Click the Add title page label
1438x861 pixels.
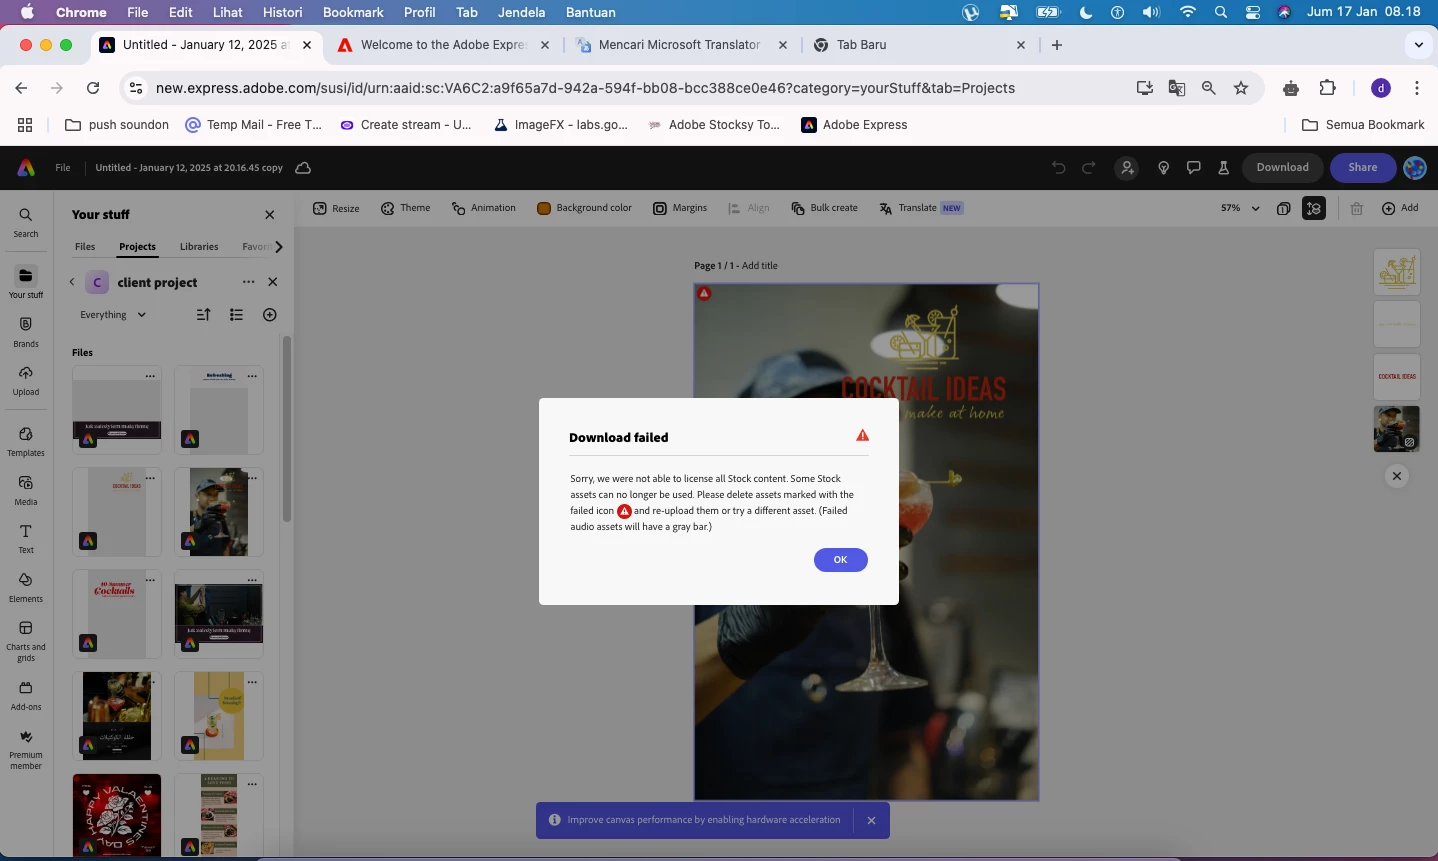click(x=760, y=266)
